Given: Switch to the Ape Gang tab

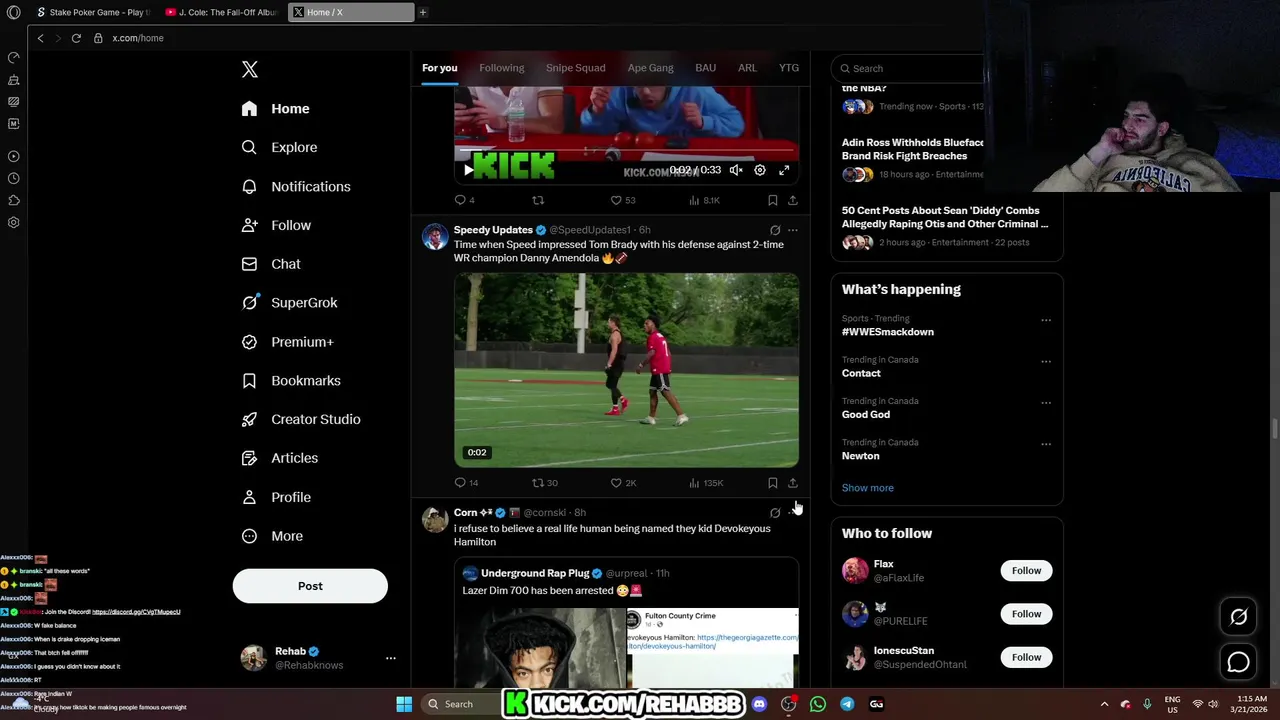Looking at the screenshot, I should click(650, 68).
